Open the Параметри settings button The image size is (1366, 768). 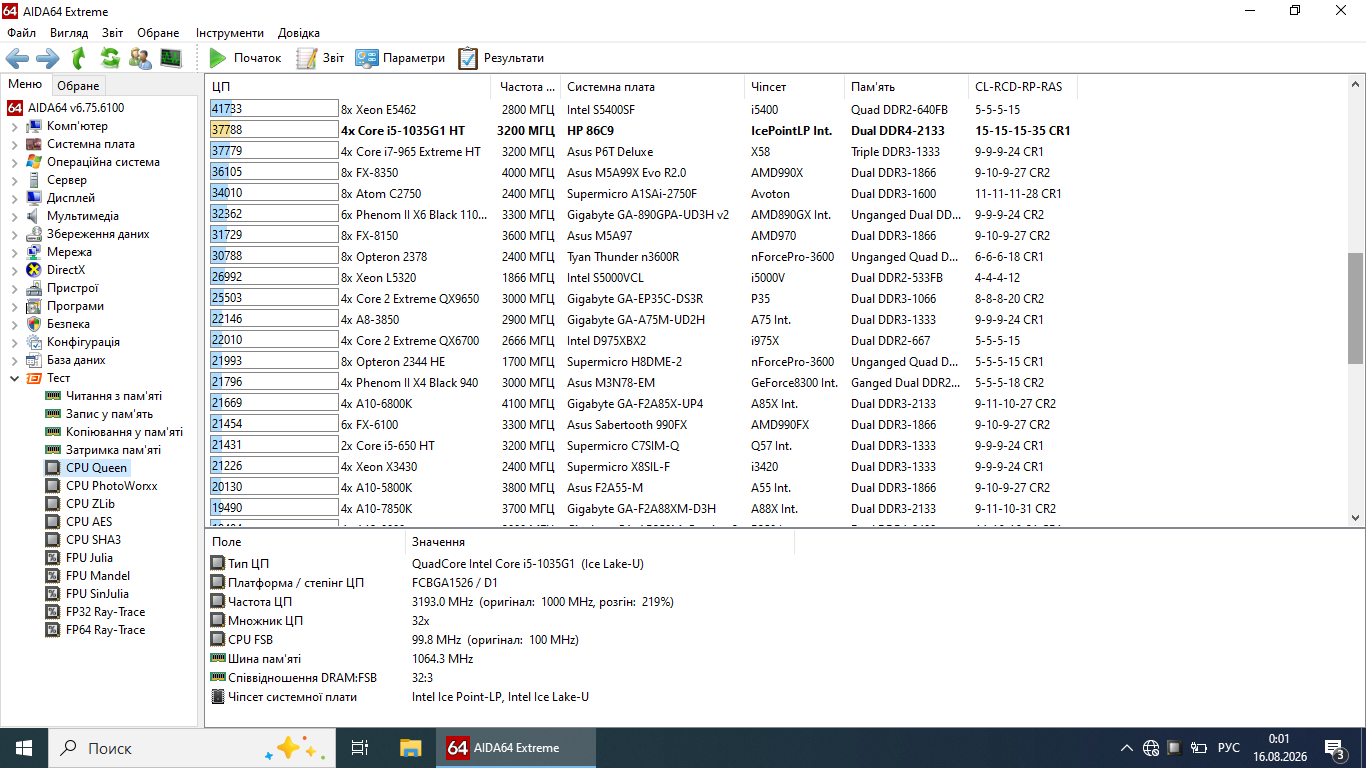[x=400, y=58]
